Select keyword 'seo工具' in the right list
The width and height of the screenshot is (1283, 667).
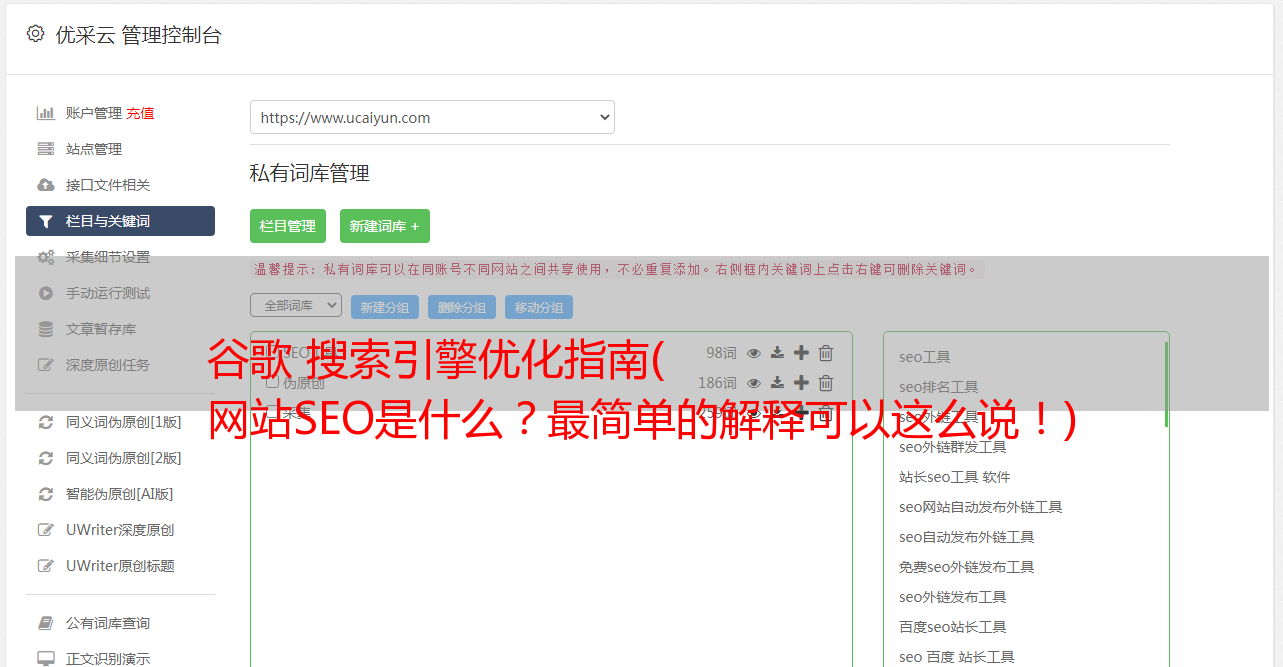tap(925, 357)
